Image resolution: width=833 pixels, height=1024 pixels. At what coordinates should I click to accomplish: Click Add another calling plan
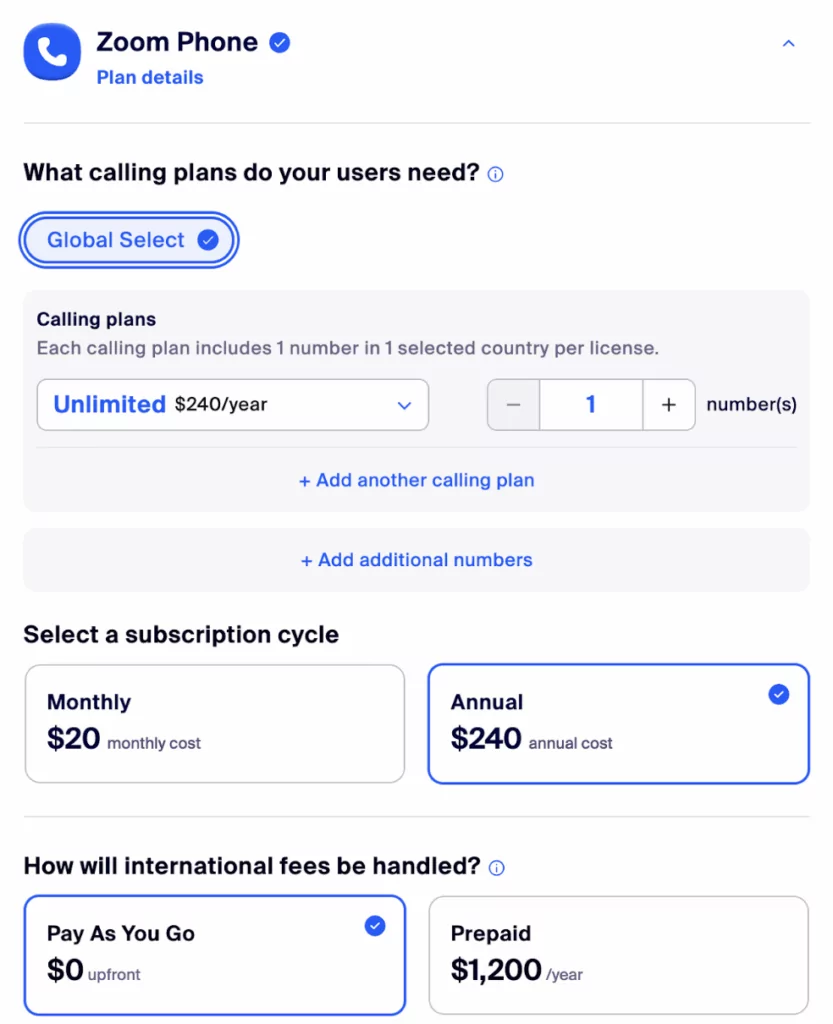click(416, 481)
